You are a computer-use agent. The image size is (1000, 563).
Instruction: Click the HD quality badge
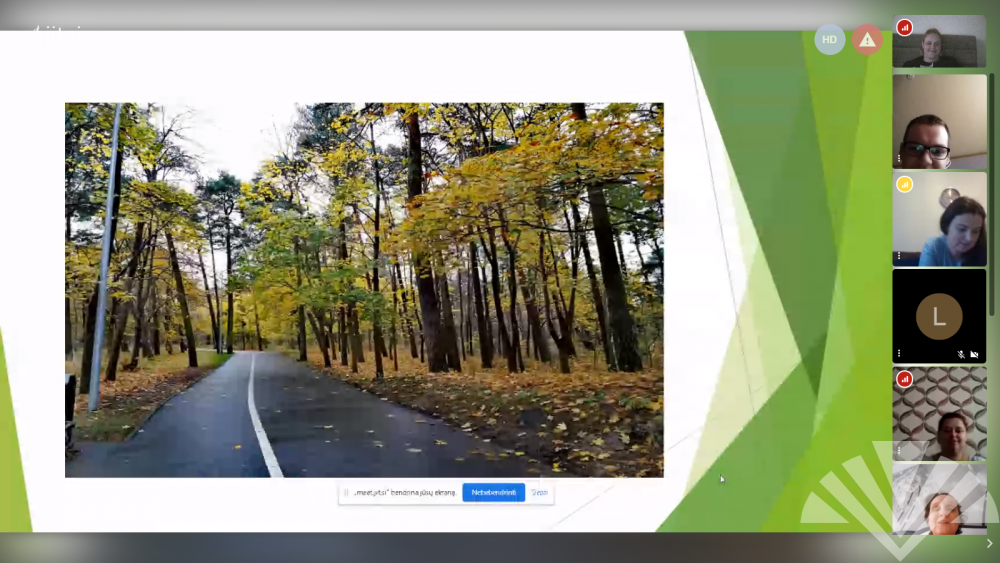point(829,40)
